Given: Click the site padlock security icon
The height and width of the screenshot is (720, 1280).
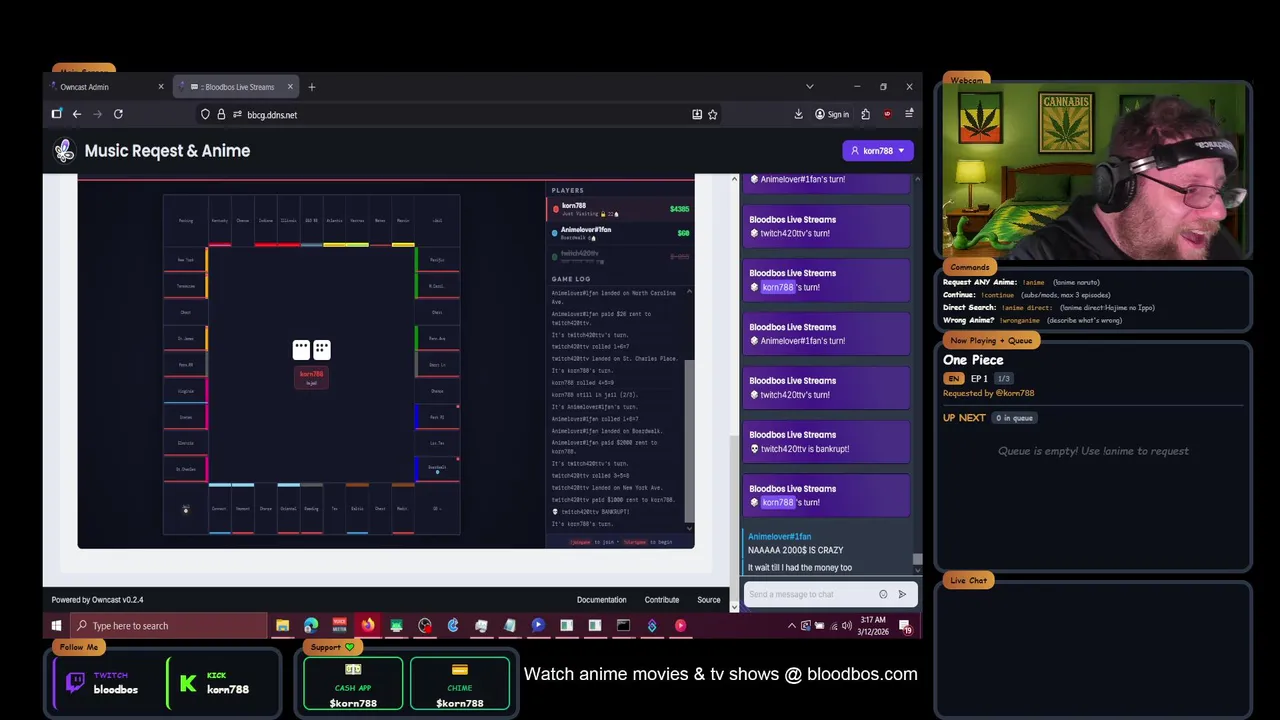Looking at the screenshot, I should click(x=221, y=115).
